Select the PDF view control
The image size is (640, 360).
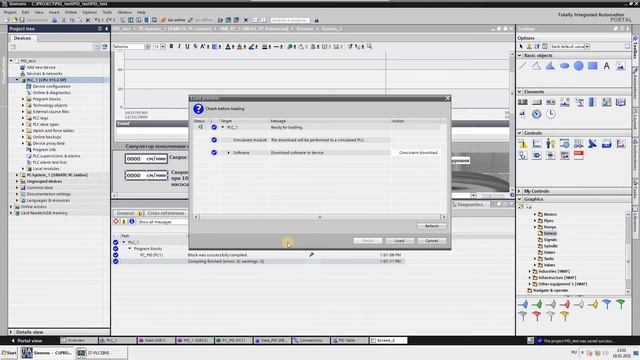pyautogui.click(x=578, y=155)
